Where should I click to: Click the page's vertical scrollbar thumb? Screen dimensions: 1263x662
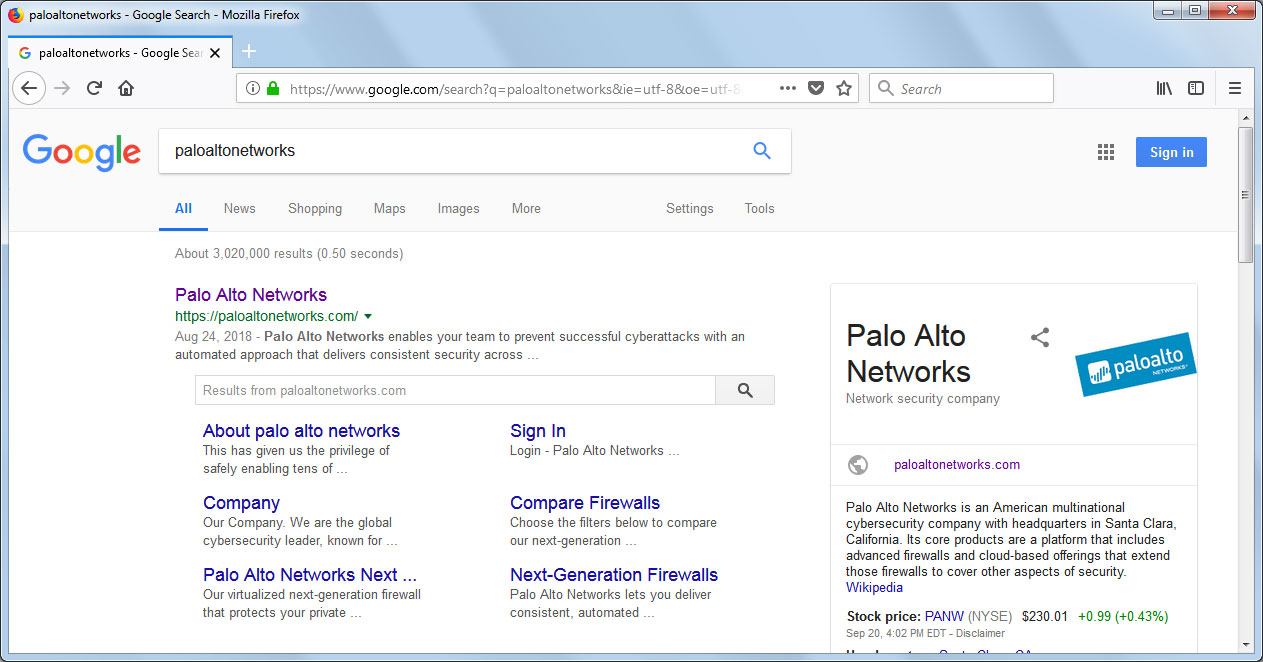click(1245, 195)
